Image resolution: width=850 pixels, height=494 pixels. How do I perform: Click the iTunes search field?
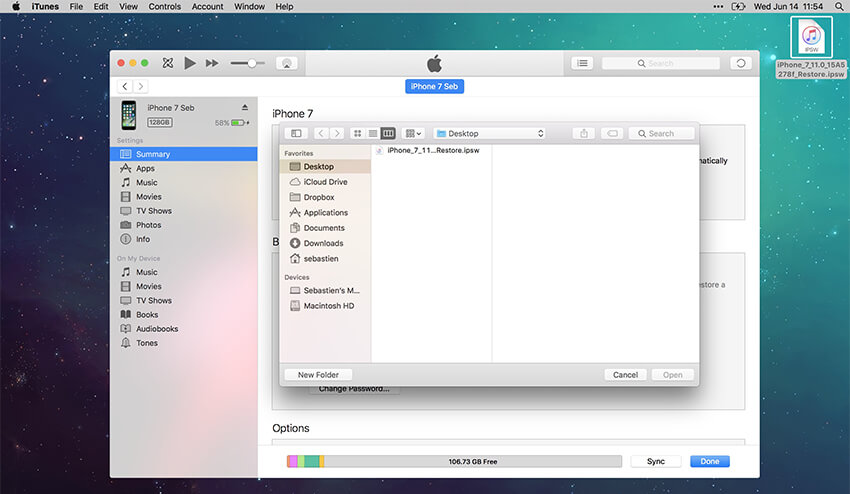[661, 63]
